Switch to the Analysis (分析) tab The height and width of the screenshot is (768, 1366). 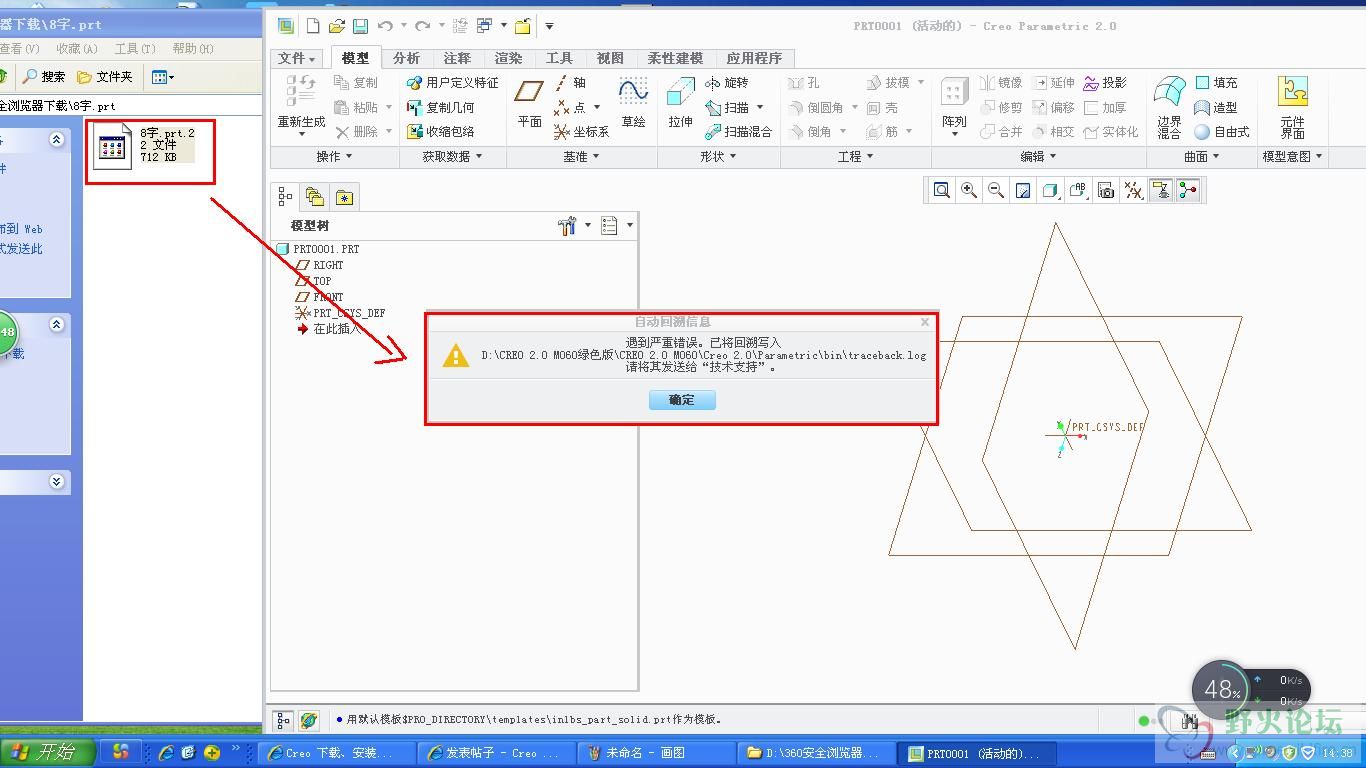407,58
